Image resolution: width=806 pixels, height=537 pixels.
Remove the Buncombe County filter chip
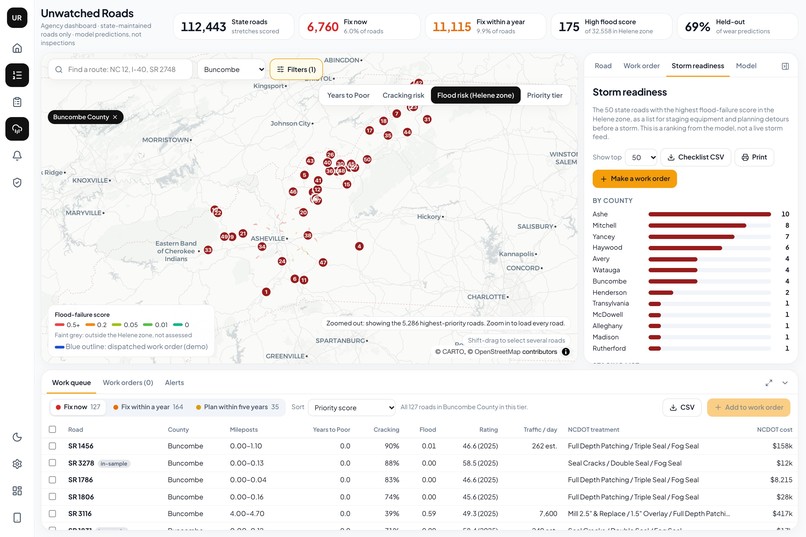click(x=115, y=117)
